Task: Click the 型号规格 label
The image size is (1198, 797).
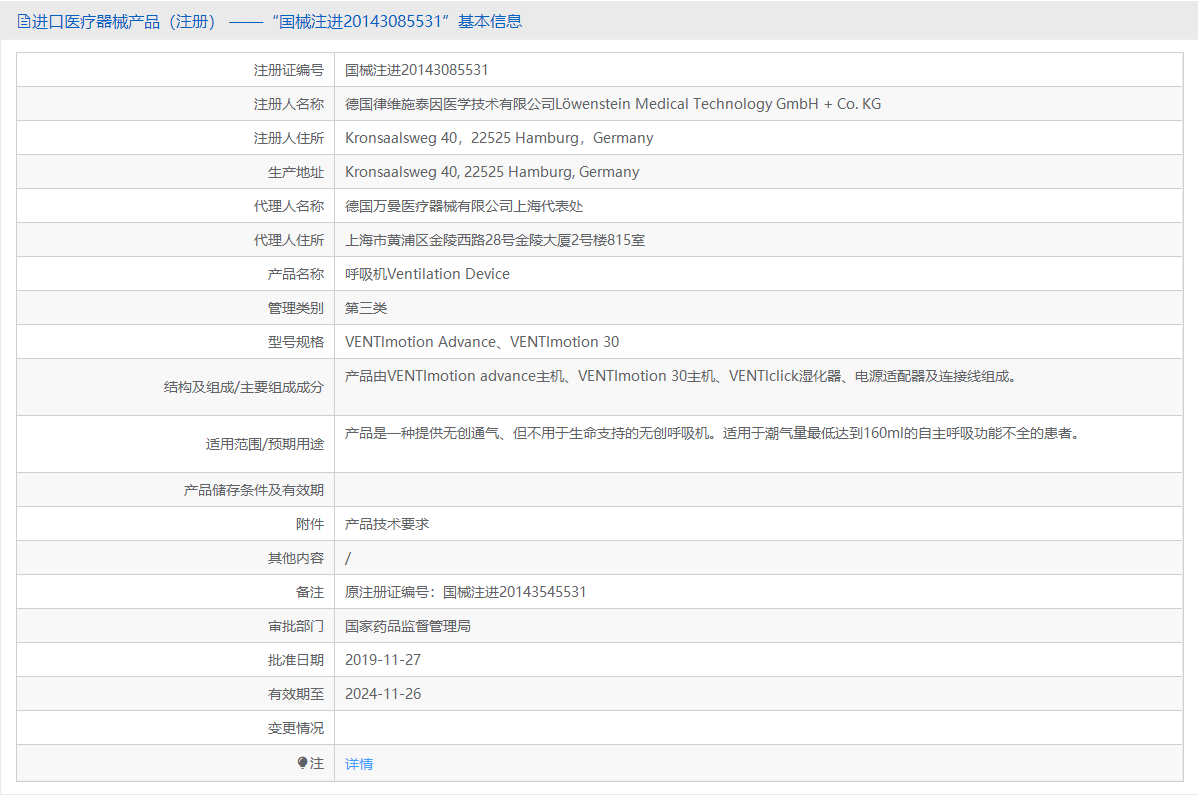Action: click(x=296, y=342)
